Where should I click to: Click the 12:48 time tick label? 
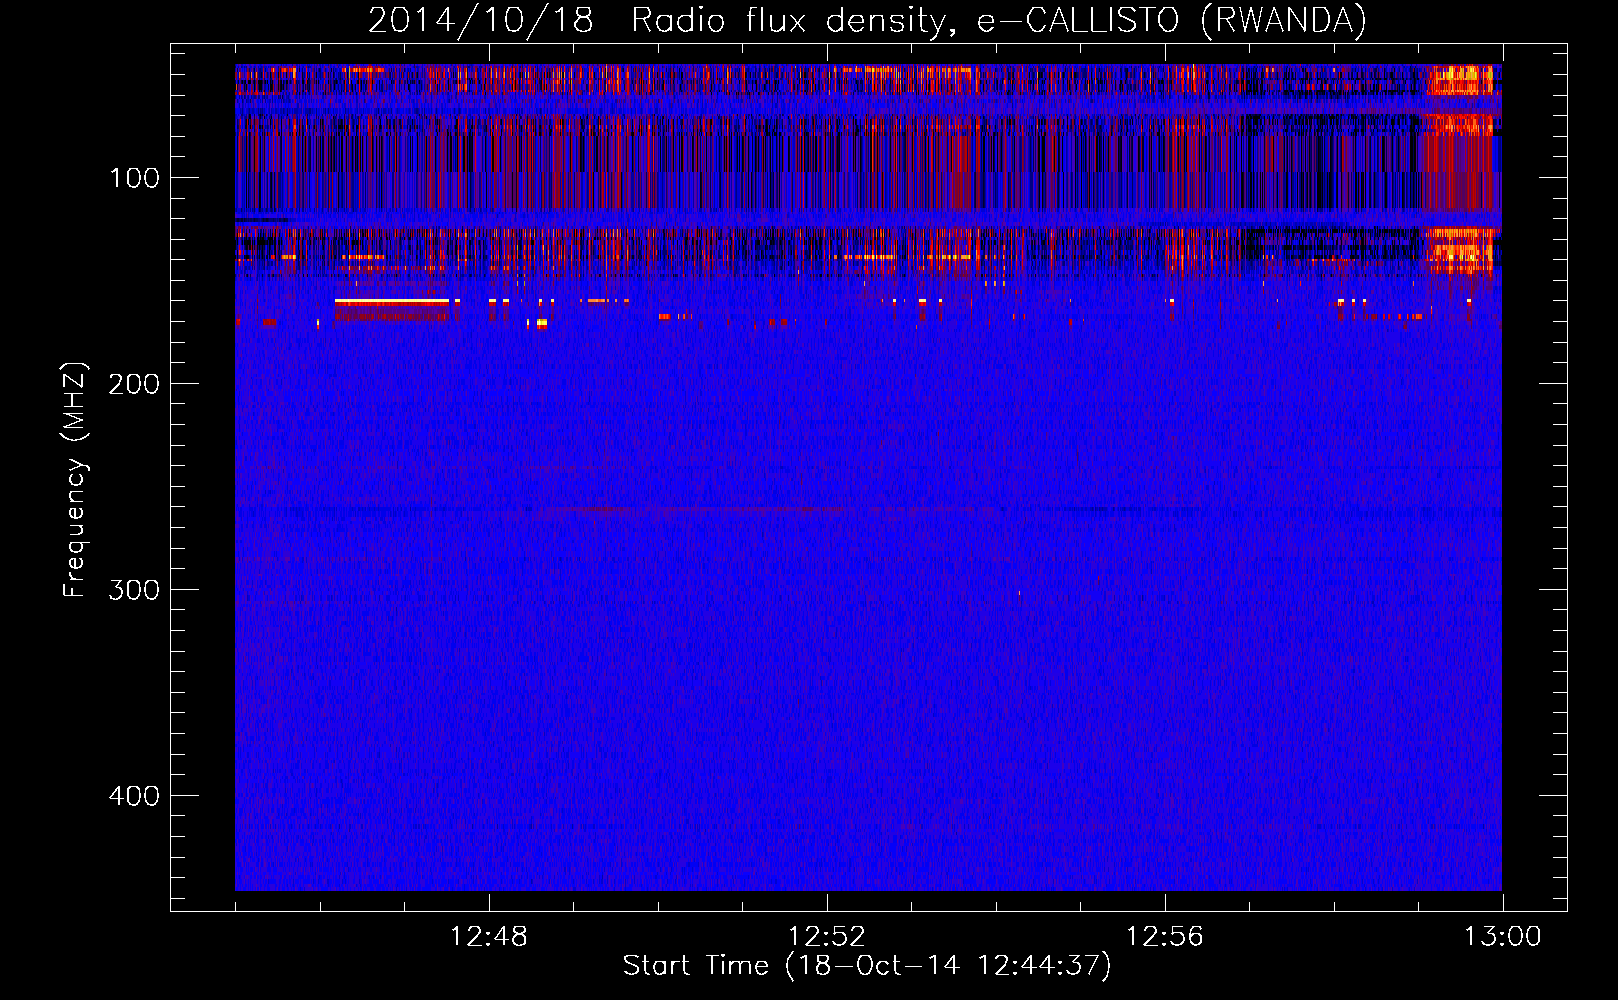click(489, 937)
